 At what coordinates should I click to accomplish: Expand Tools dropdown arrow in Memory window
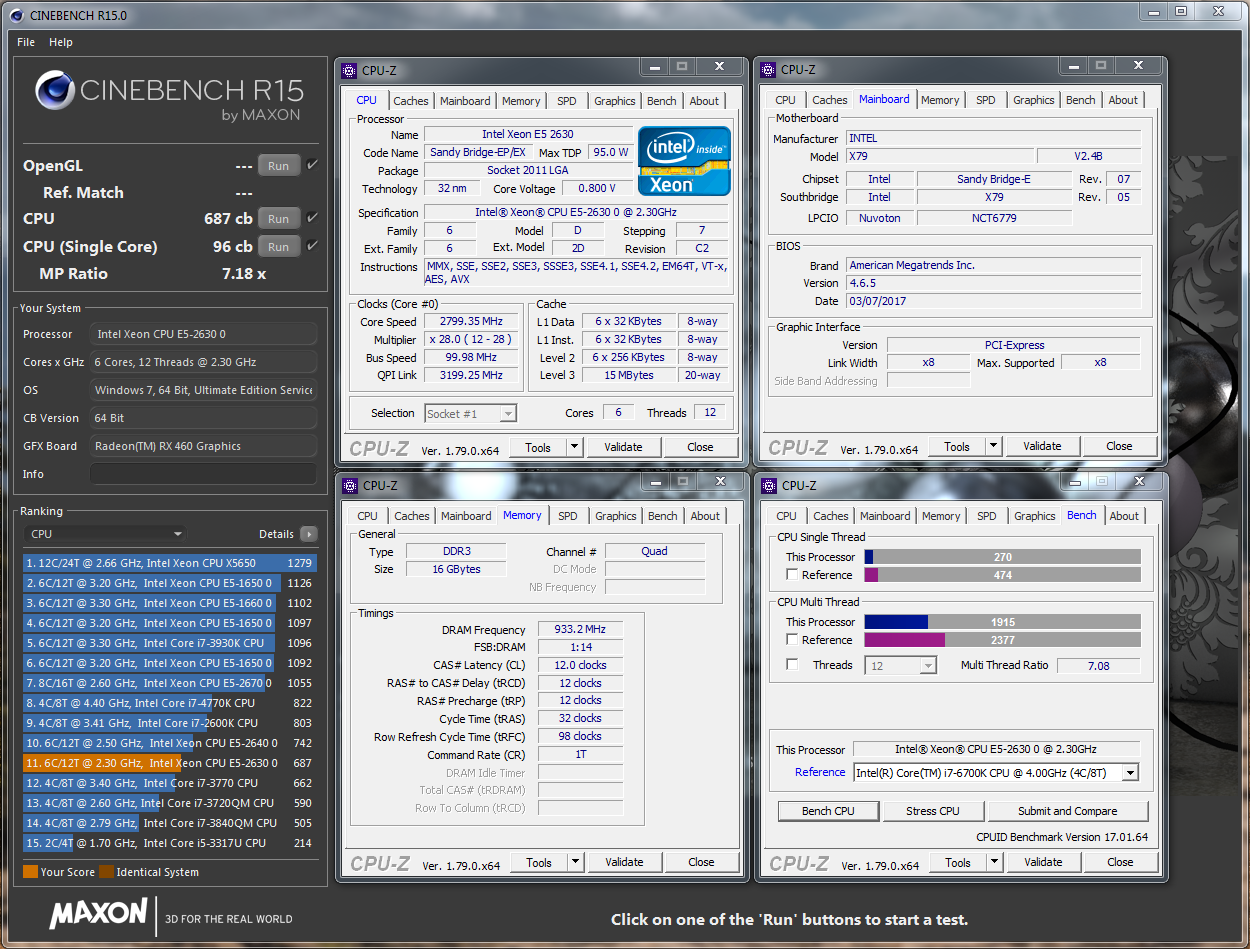576,862
